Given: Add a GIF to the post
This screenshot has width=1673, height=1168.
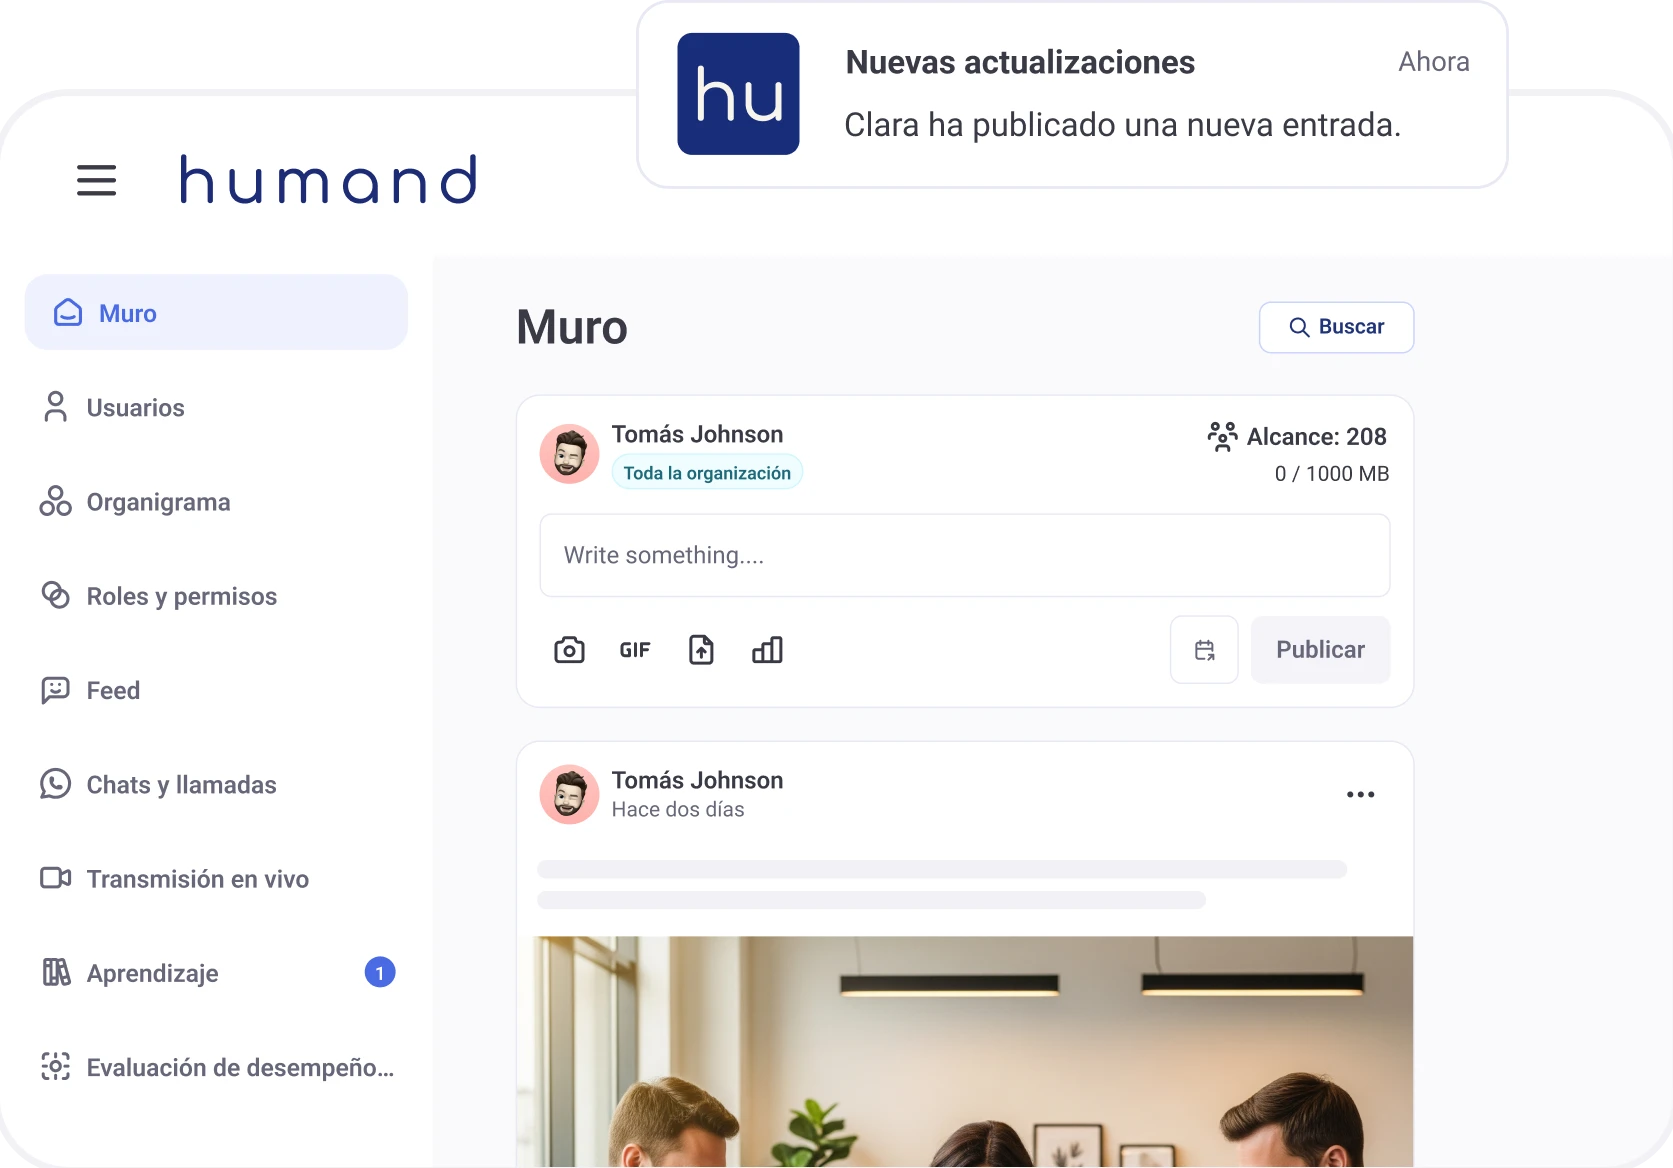Looking at the screenshot, I should (x=635, y=650).
